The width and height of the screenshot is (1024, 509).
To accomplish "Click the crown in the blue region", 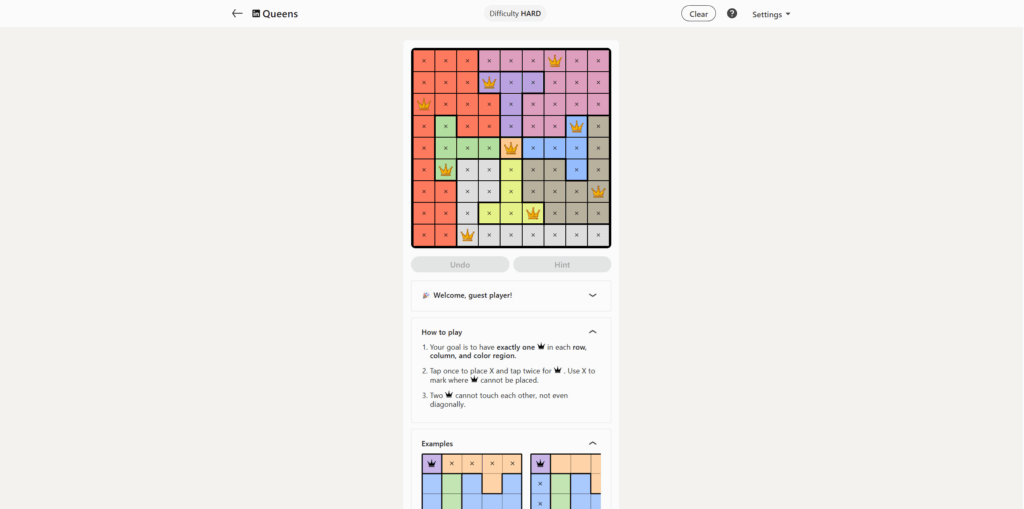I will 576,127.
